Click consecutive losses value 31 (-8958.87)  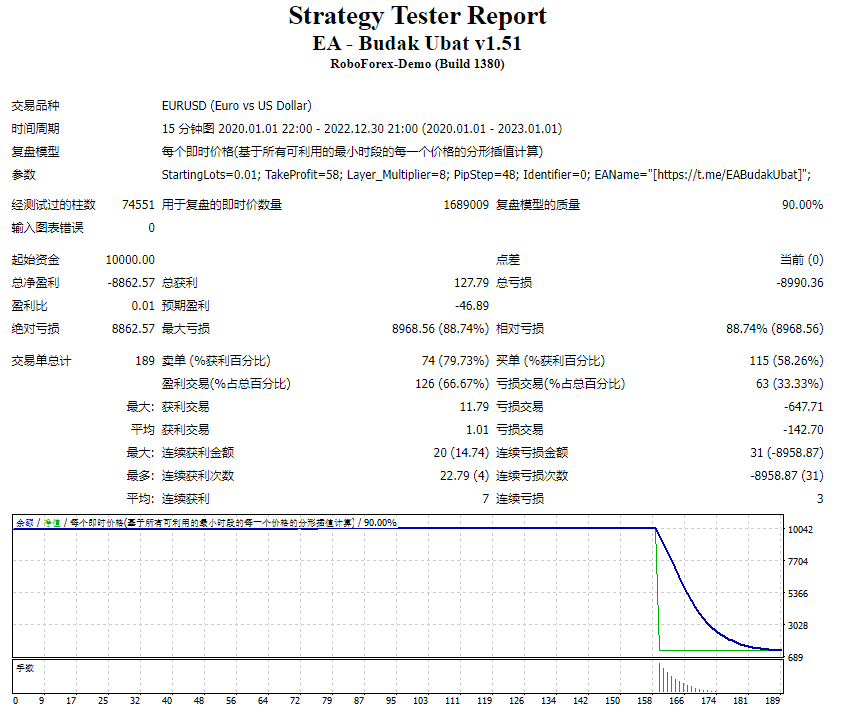pyautogui.click(x=786, y=453)
